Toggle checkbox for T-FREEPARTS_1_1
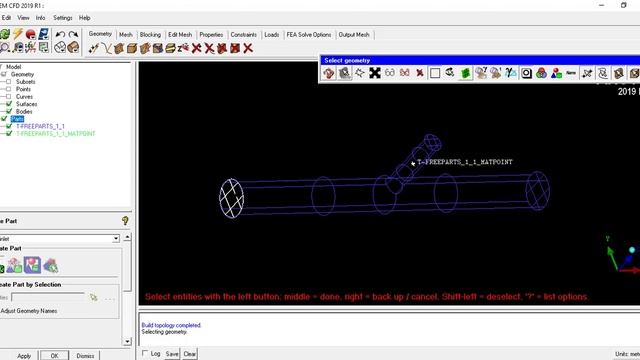Image resolution: width=640 pixels, height=360 pixels. point(9,126)
